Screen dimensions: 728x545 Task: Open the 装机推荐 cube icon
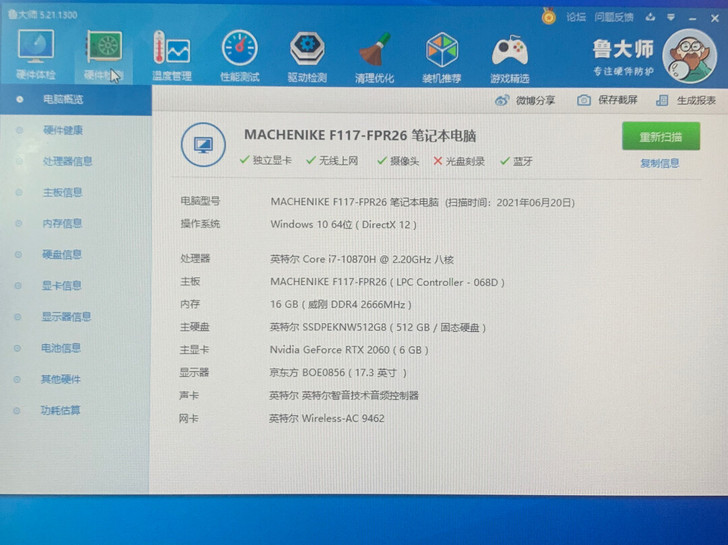[441, 50]
